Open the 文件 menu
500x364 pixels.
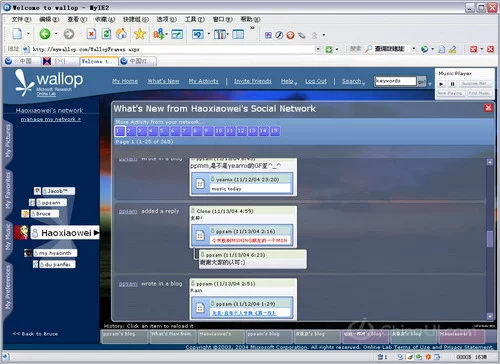21,19
